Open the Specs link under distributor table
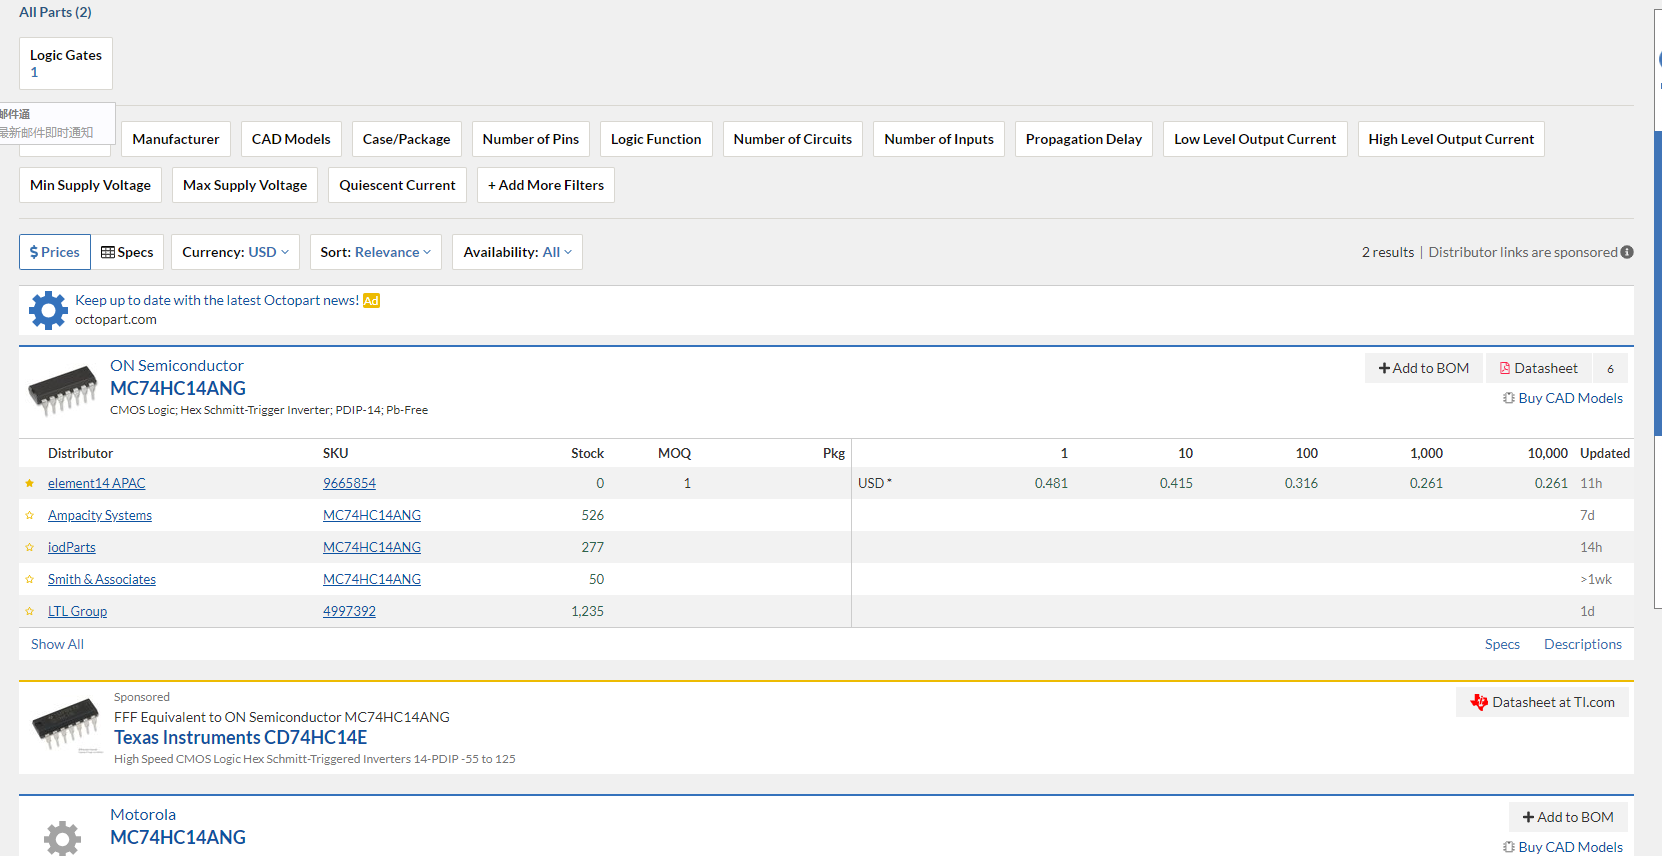The image size is (1662, 856). [1502, 644]
